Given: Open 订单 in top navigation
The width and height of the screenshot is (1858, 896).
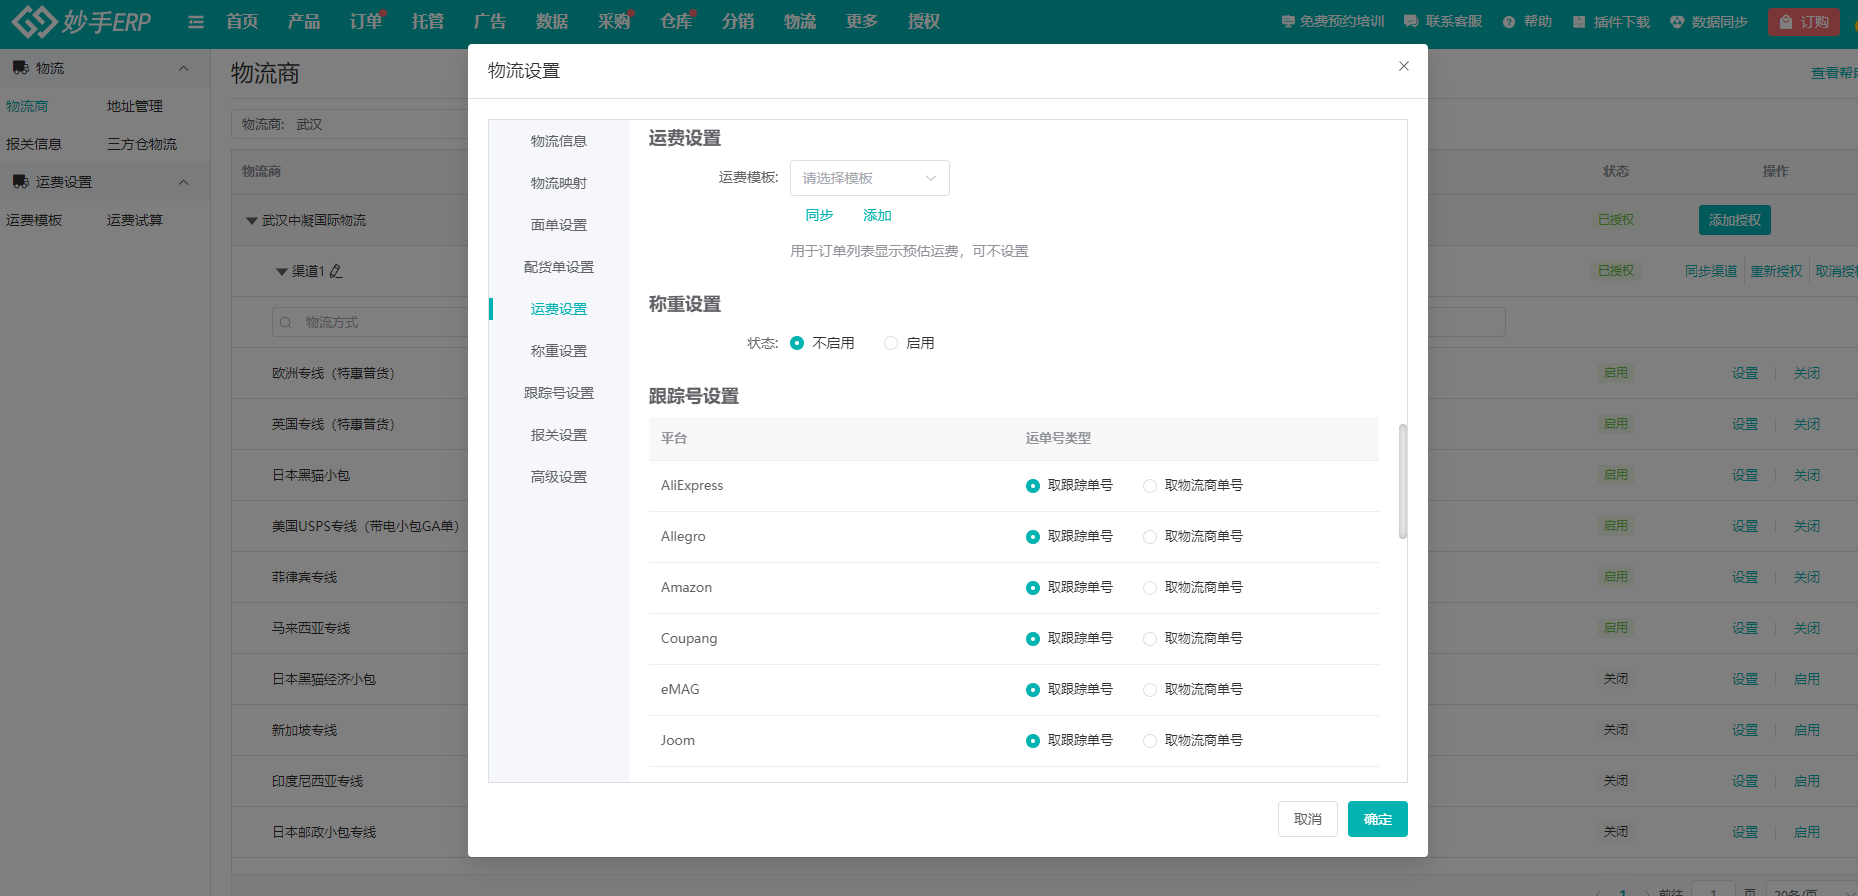Looking at the screenshot, I should coord(366,22).
